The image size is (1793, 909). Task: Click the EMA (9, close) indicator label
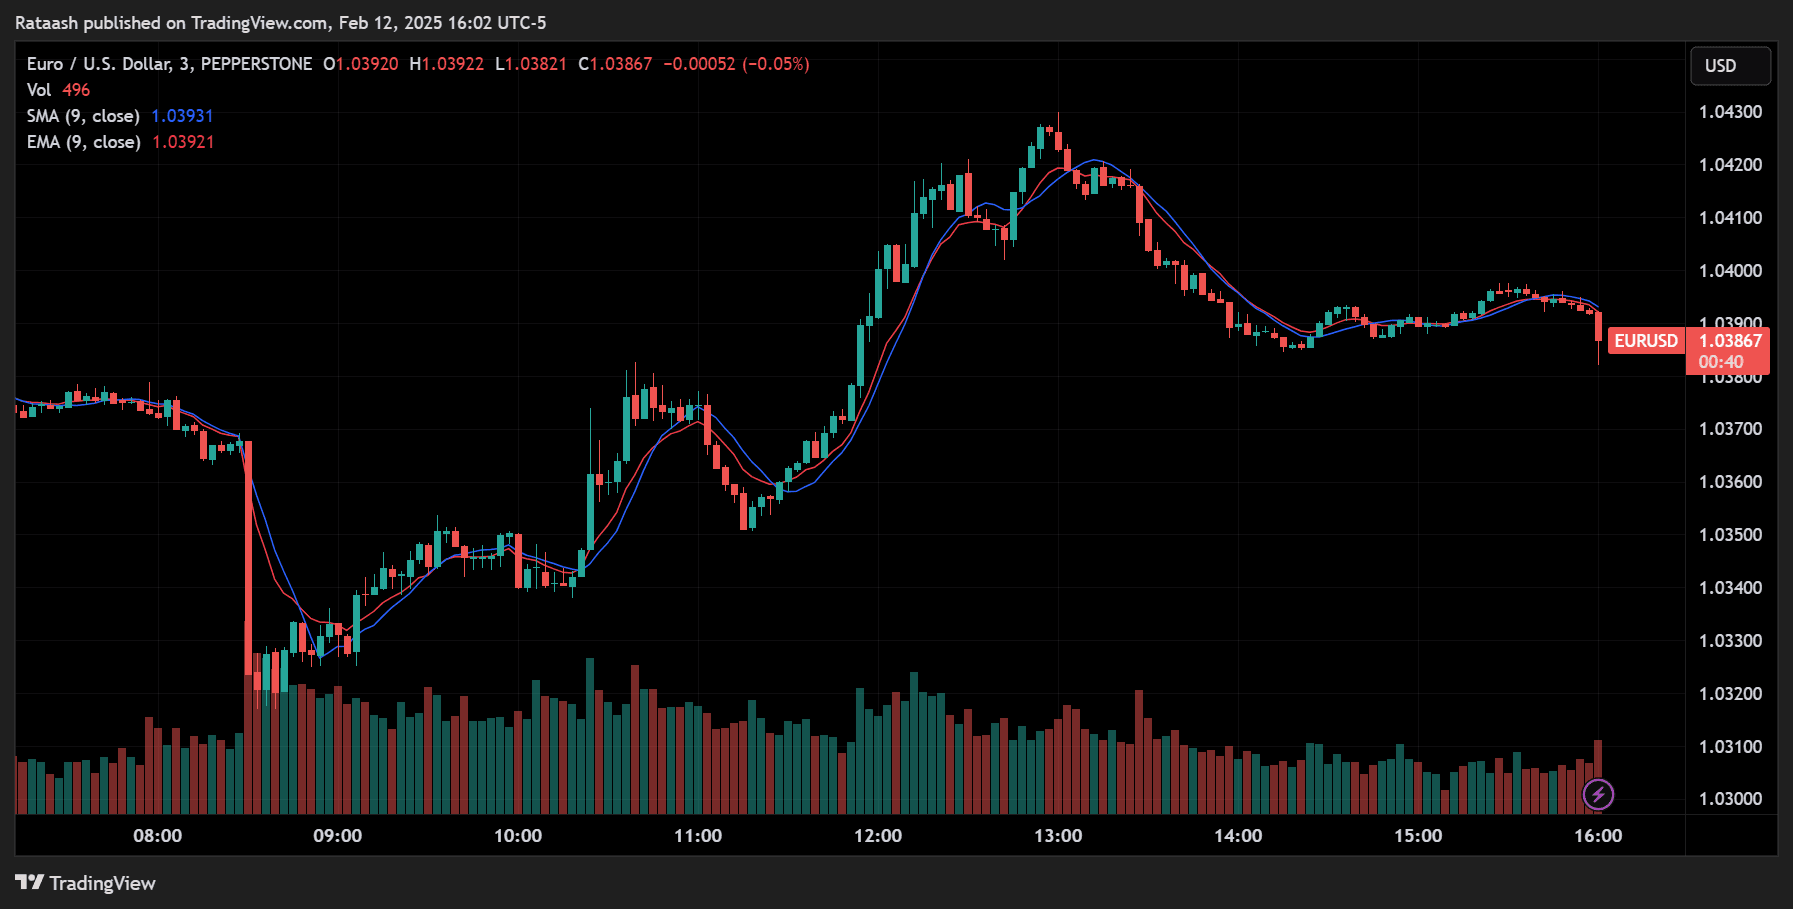tap(83, 142)
